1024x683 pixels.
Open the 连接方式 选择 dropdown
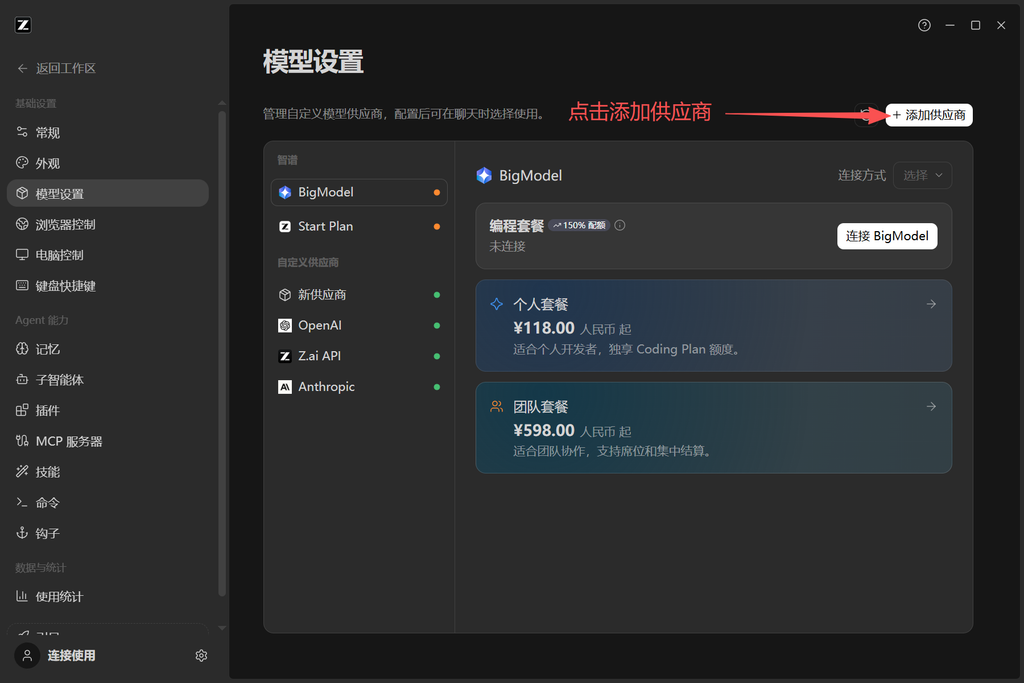[x=922, y=175]
